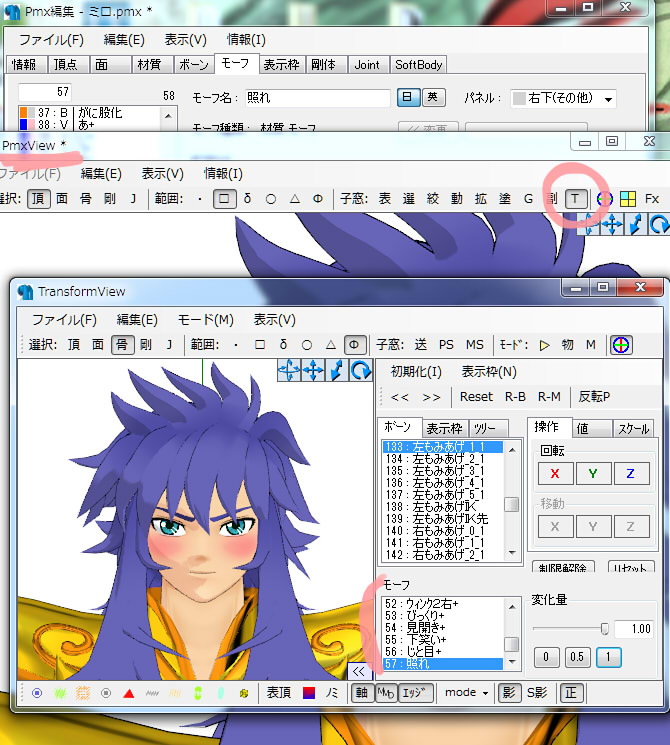Click the Reset button in TransformView
670x745 pixels.
[x=476, y=396]
